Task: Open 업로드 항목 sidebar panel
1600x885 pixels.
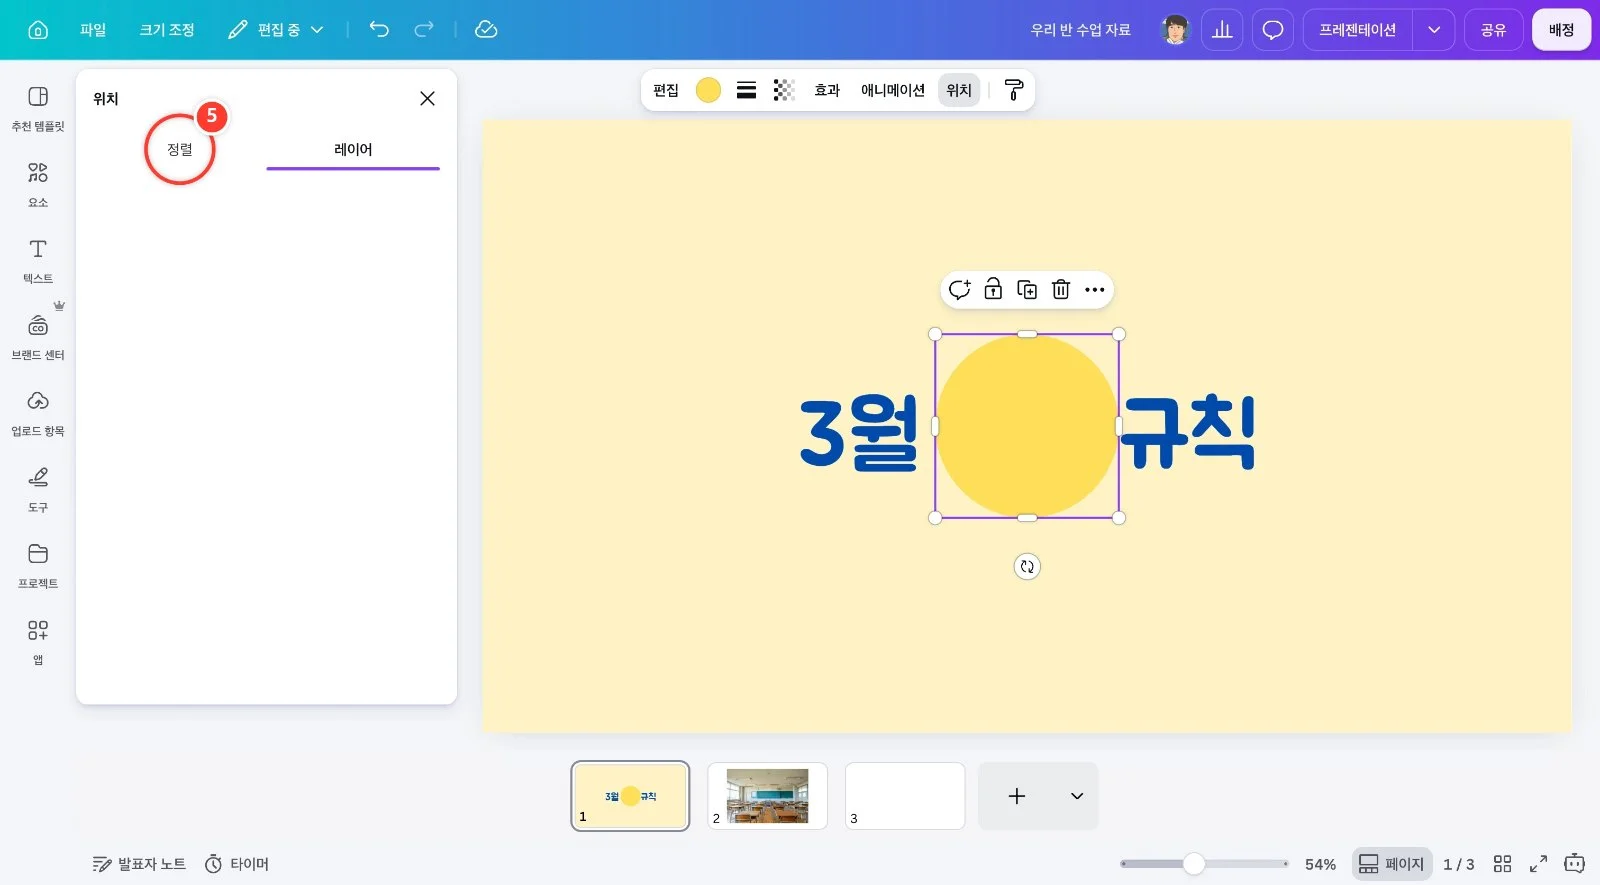Action: (x=38, y=413)
